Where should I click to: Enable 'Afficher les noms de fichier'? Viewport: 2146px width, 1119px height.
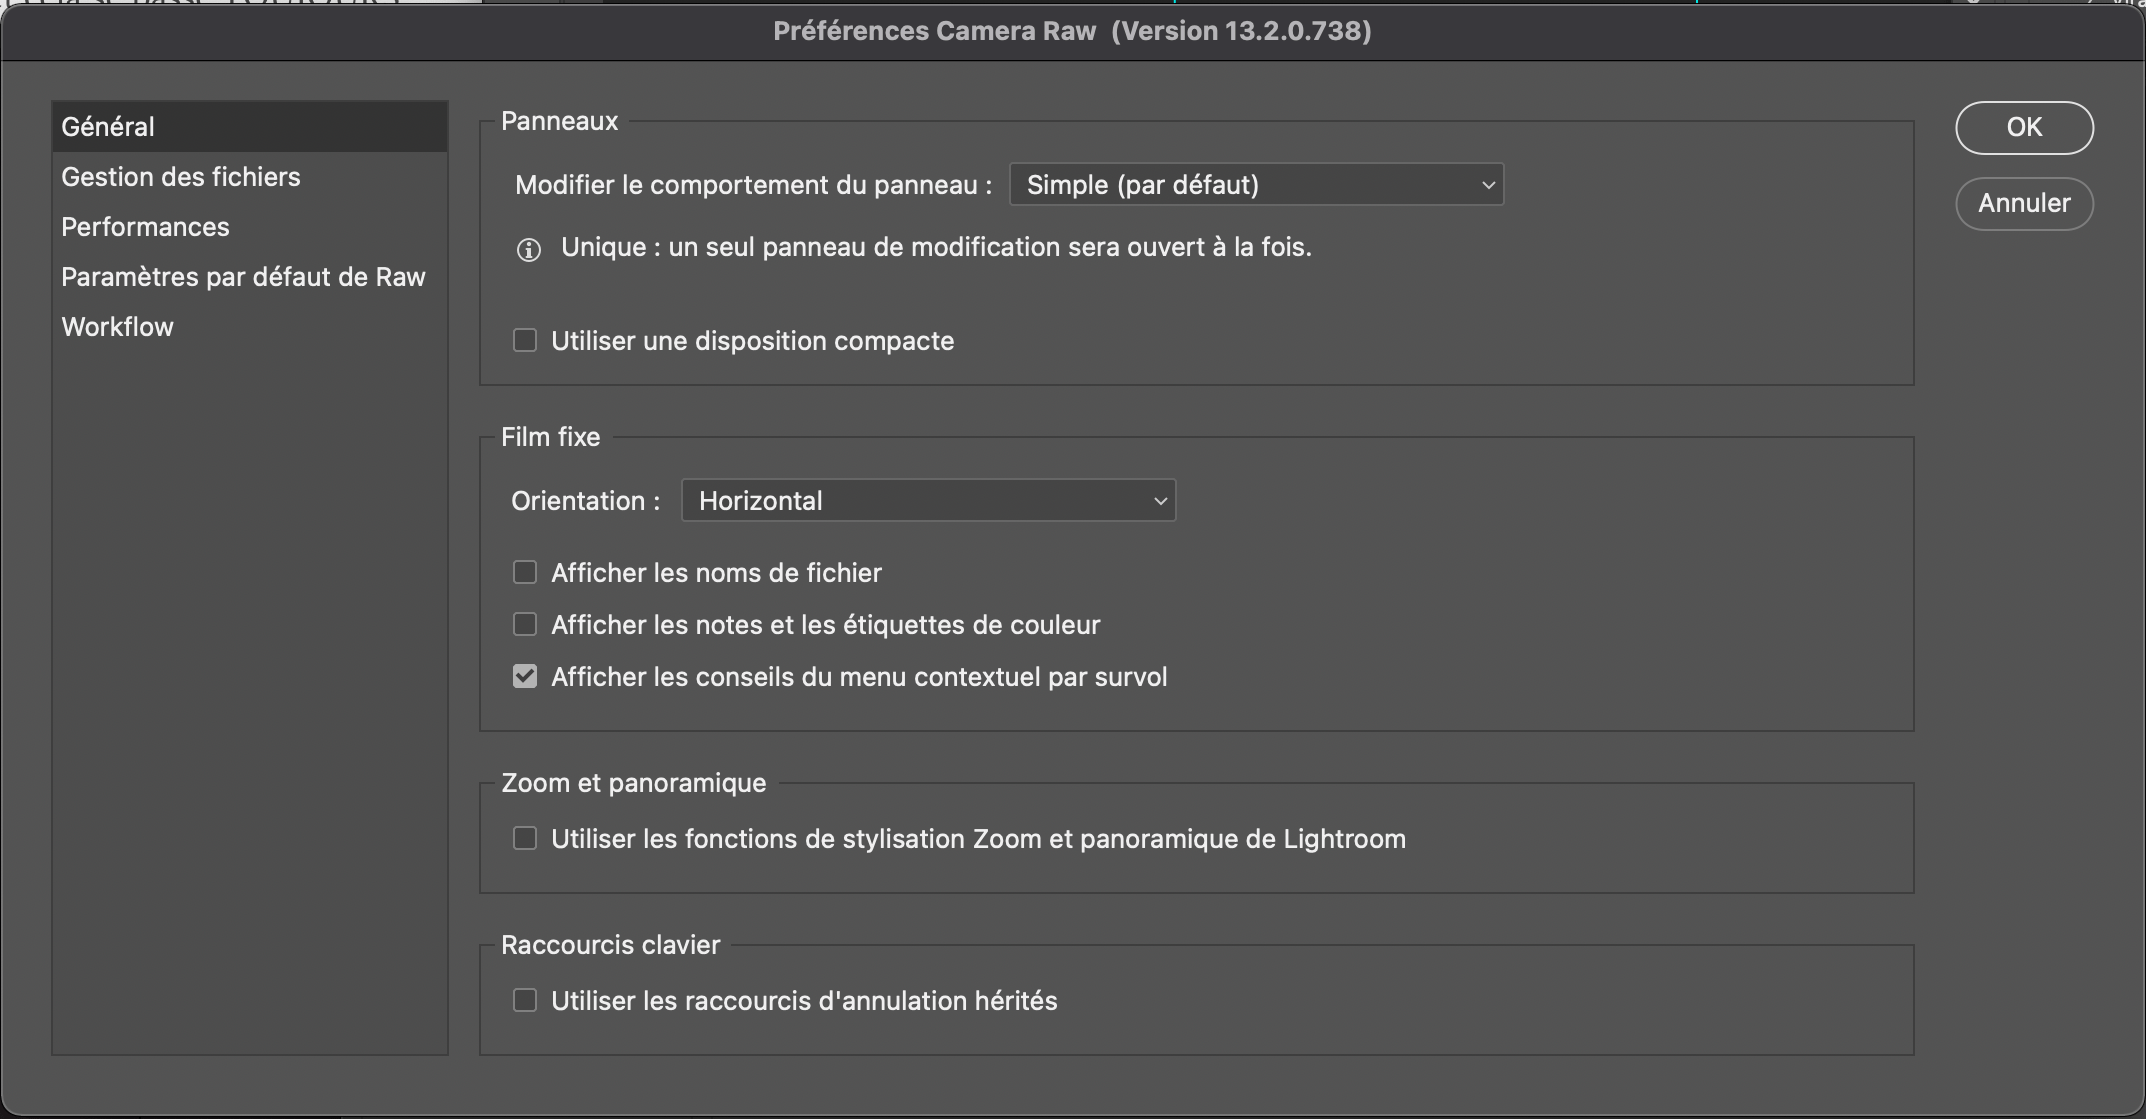(525, 572)
